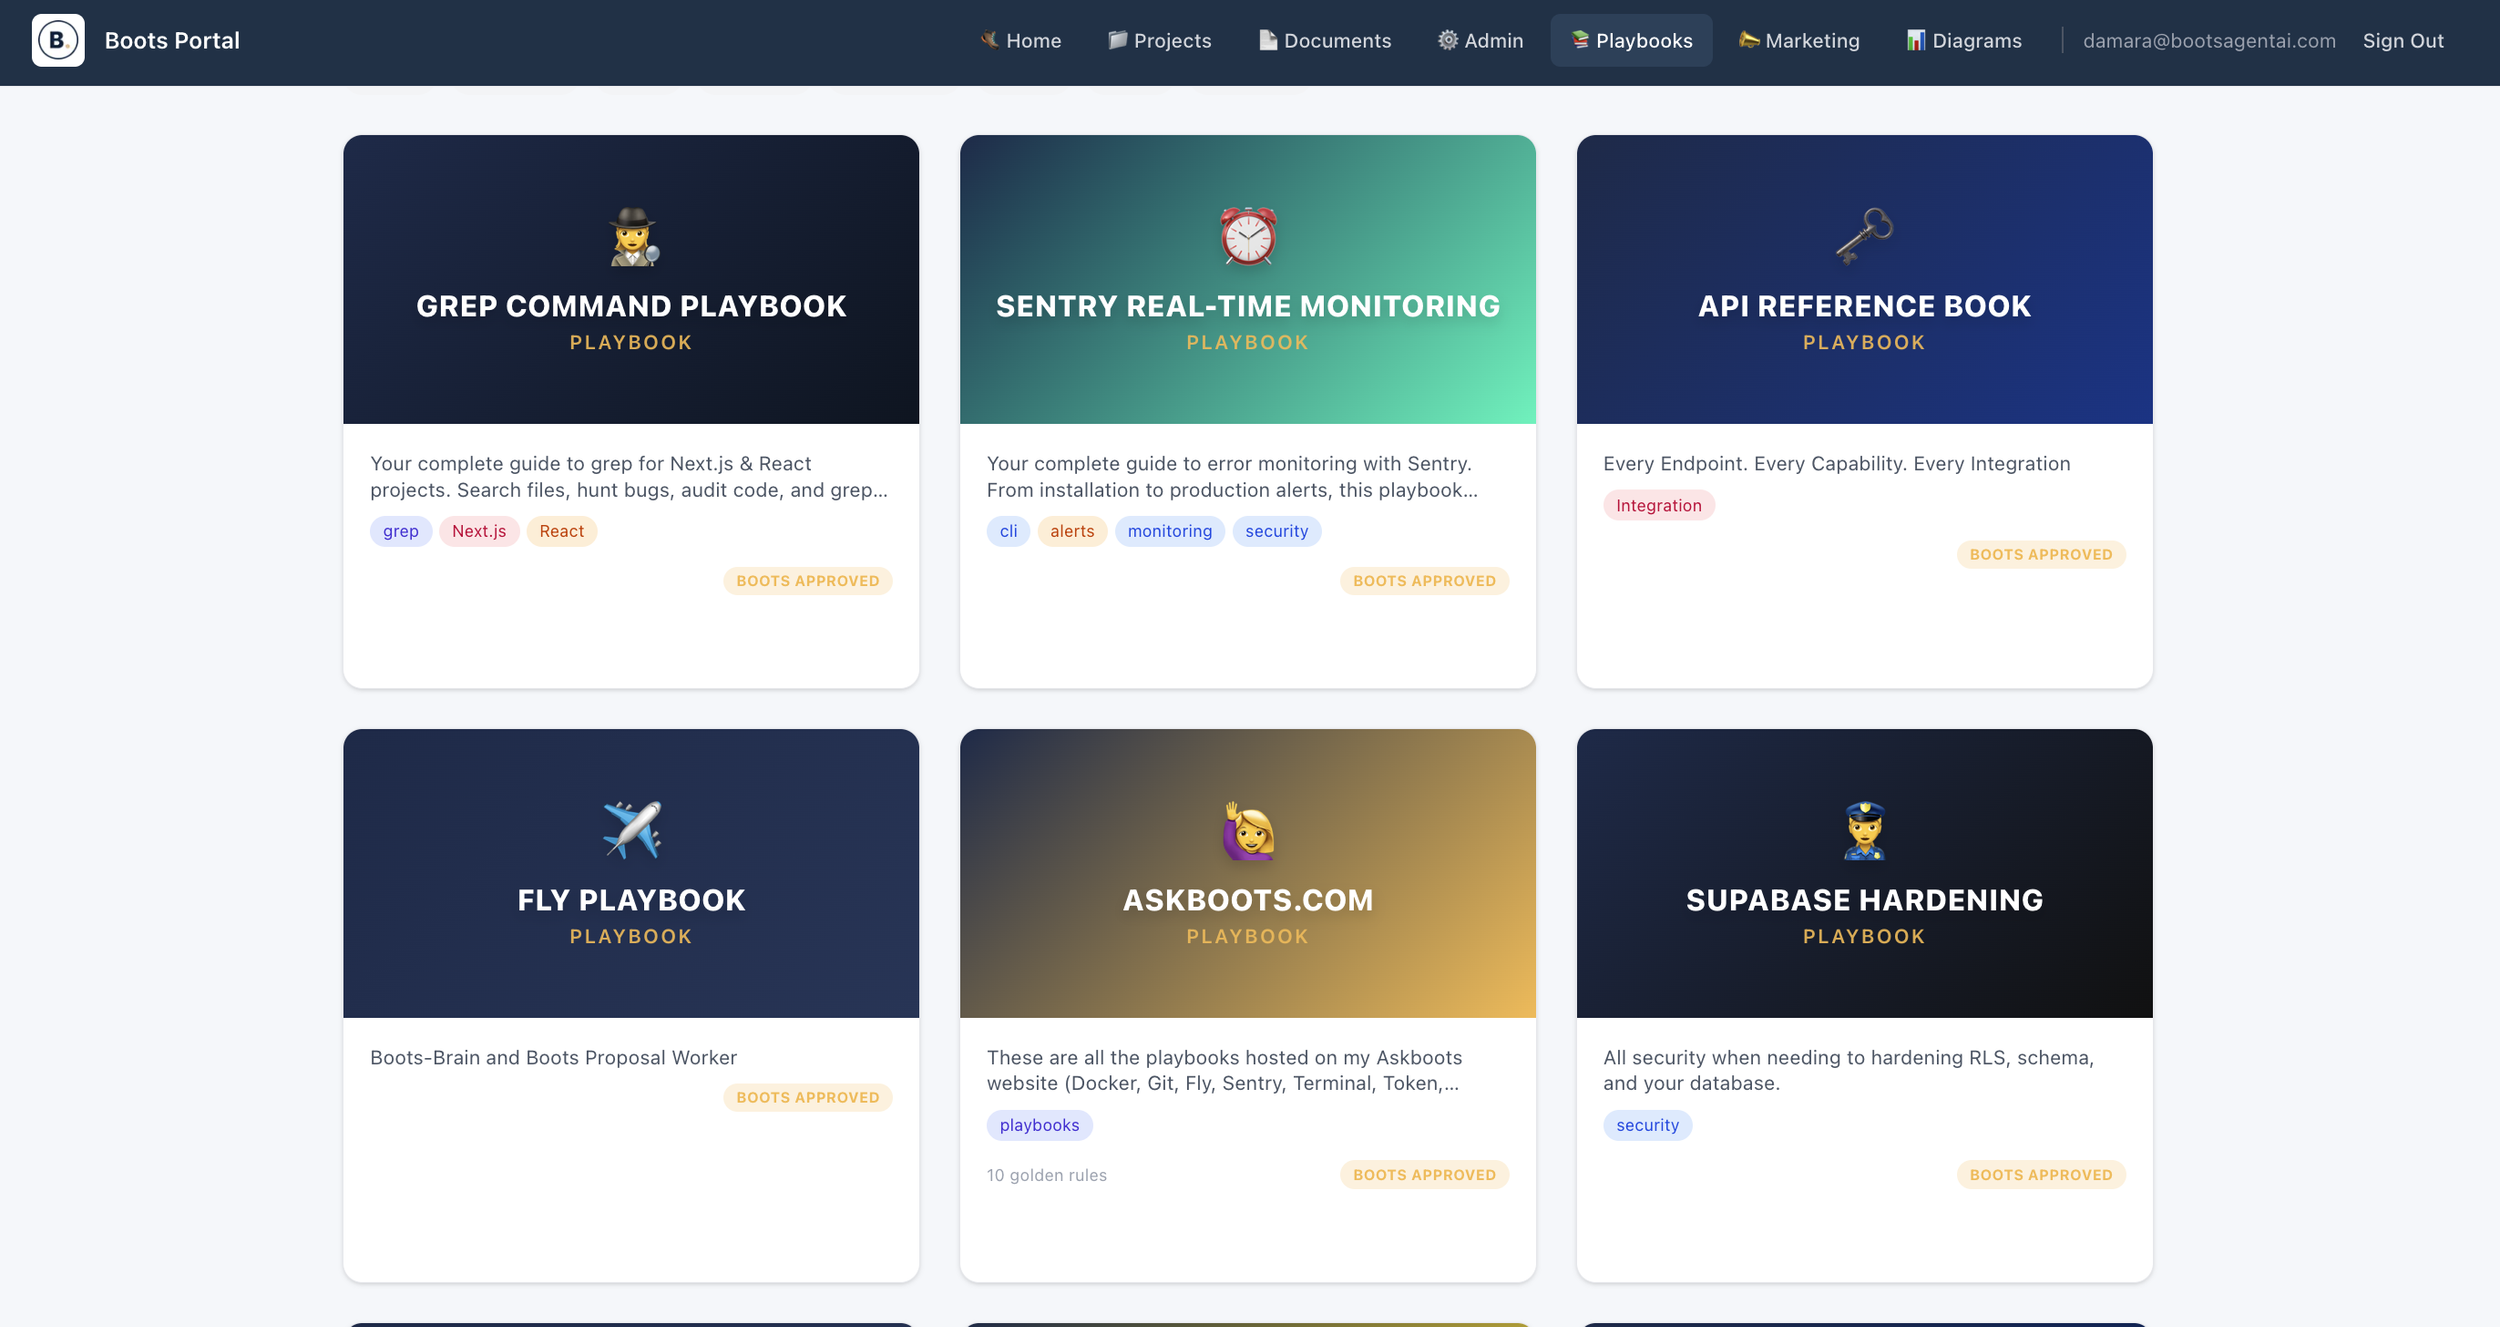Click the playbooks tag on Askboots card
This screenshot has height=1327, width=2500.
point(1040,1125)
